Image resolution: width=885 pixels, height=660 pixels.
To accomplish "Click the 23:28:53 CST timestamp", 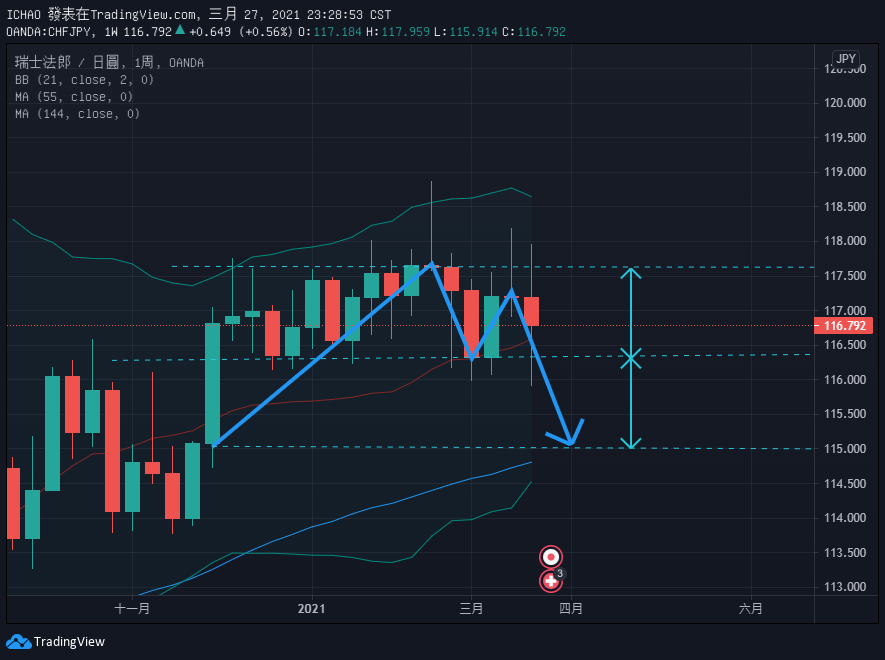I will [349, 14].
